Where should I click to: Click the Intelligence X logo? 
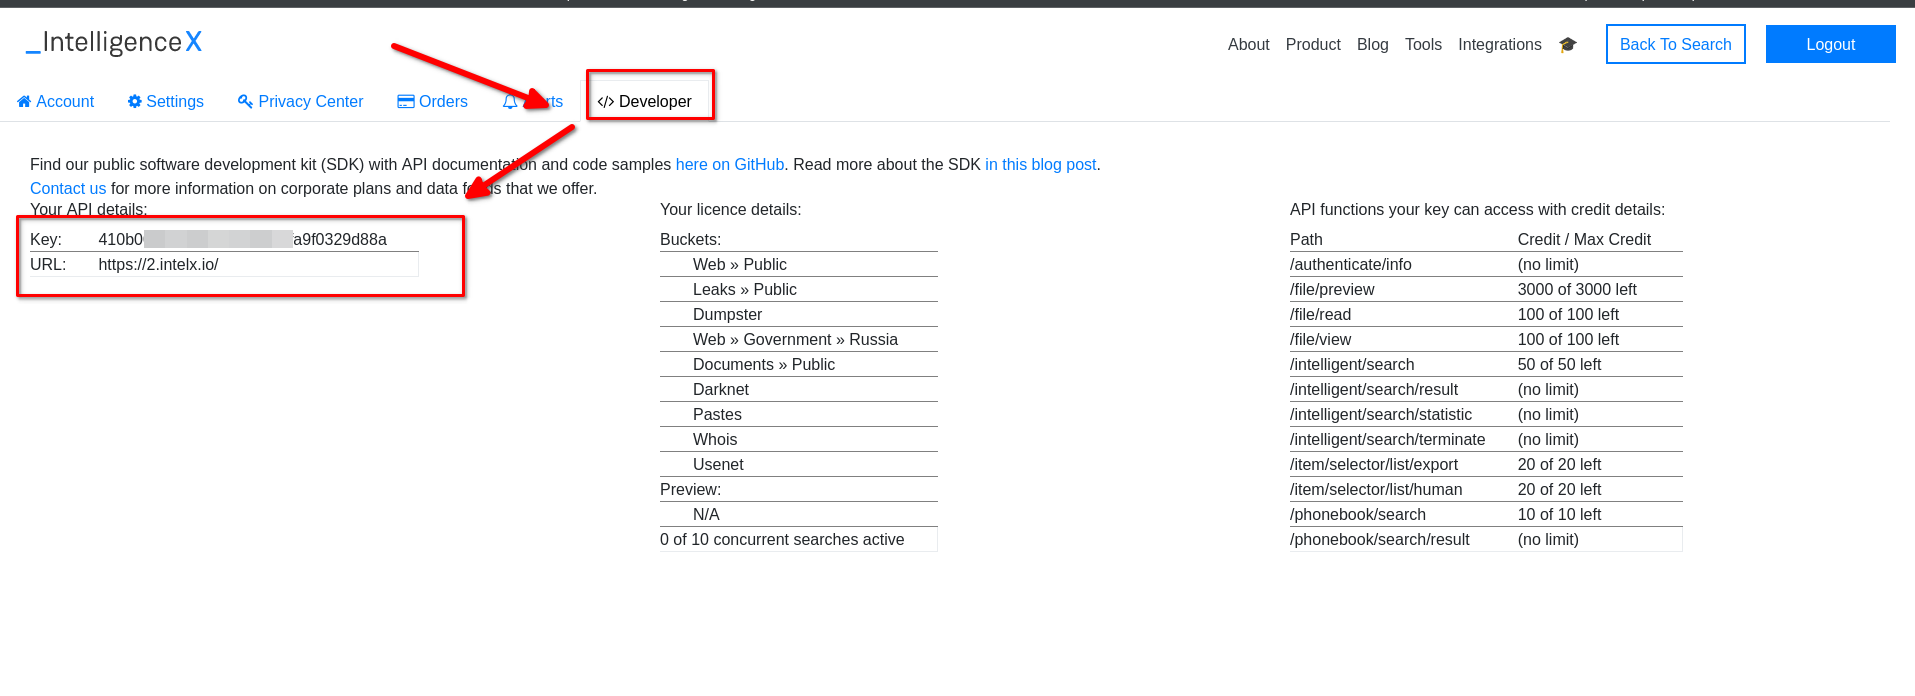[x=114, y=42]
